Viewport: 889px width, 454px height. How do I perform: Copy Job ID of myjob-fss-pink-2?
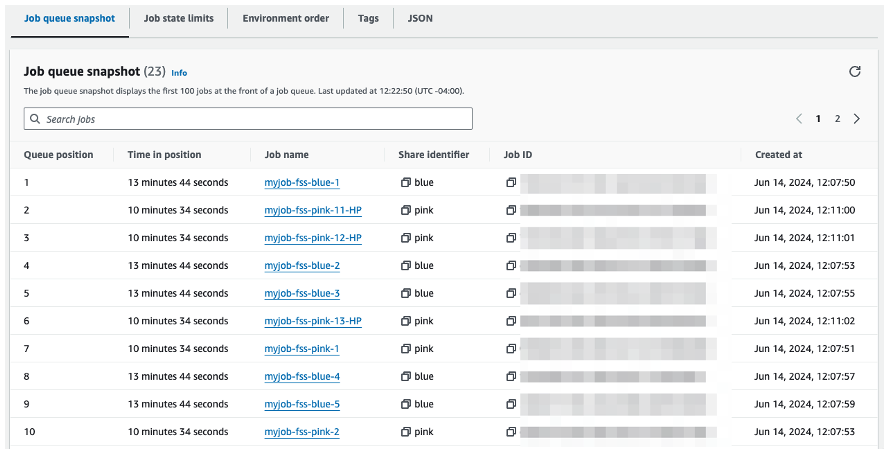511,432
